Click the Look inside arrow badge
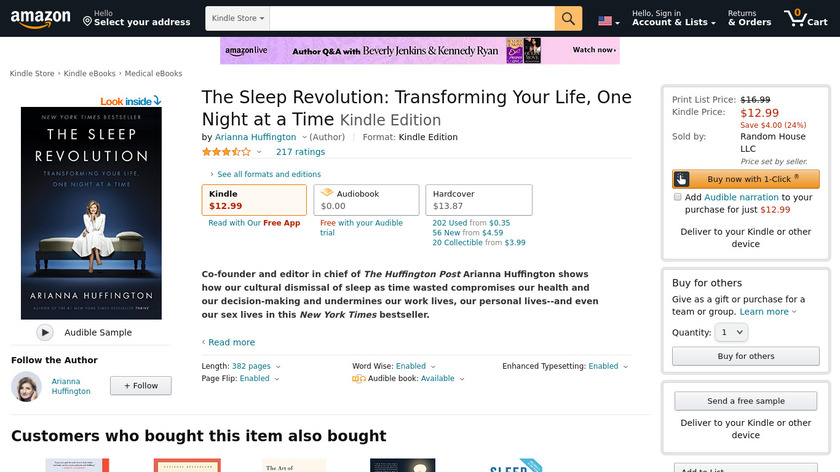Image resolution: width=840 pixels, height=472 pixels. 130,101
